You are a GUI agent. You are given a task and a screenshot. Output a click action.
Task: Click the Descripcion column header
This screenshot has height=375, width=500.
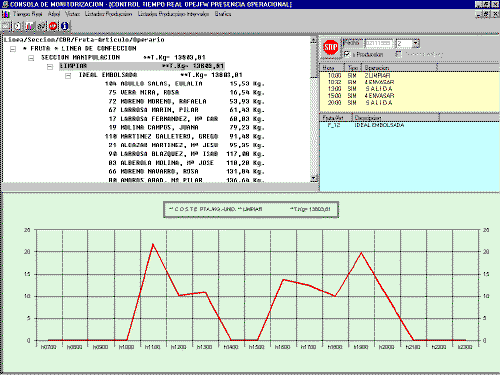[x=396, y=118]
